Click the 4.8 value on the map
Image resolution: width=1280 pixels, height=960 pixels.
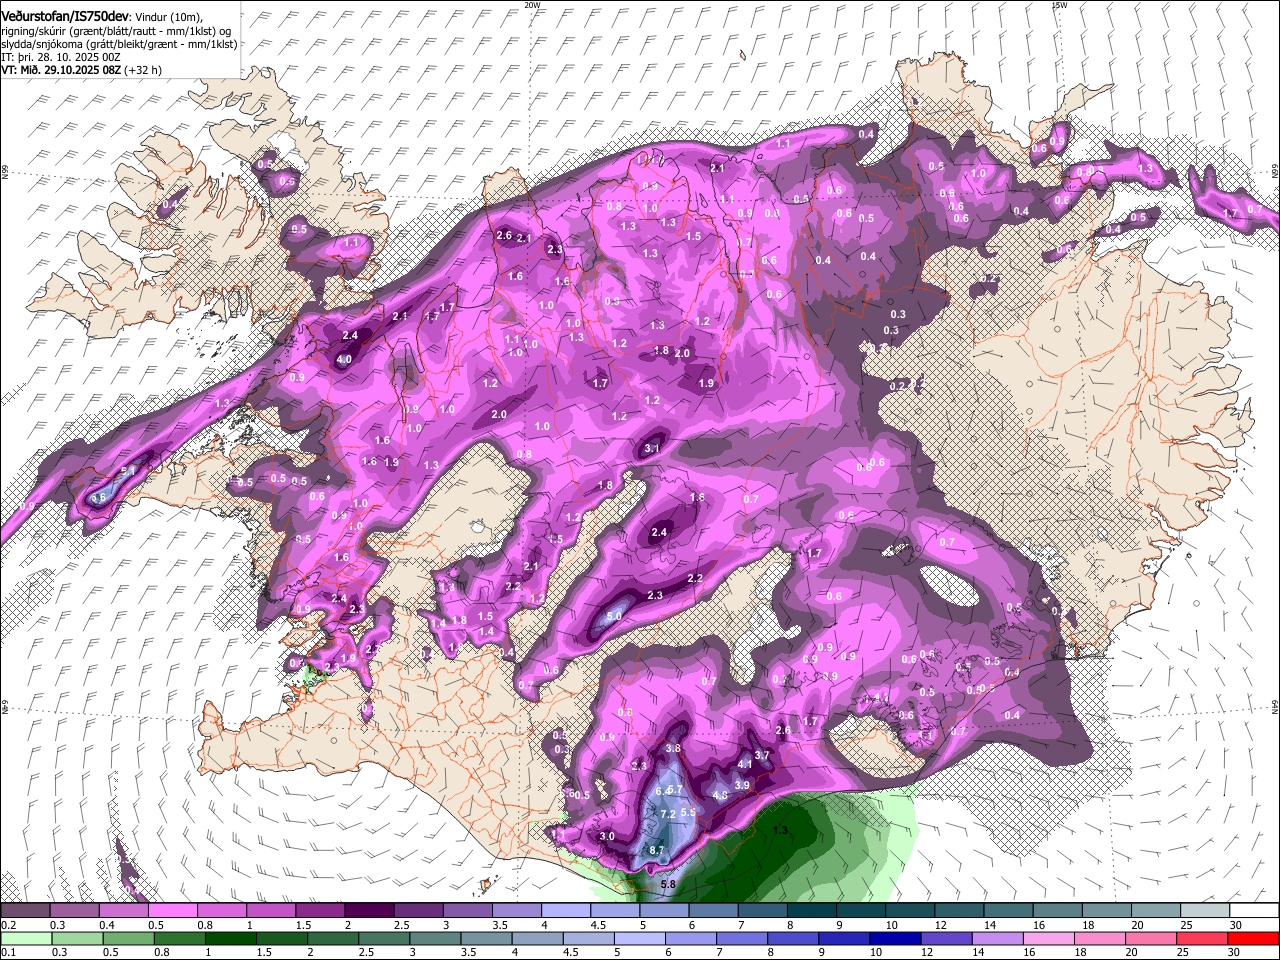point(720,796)
